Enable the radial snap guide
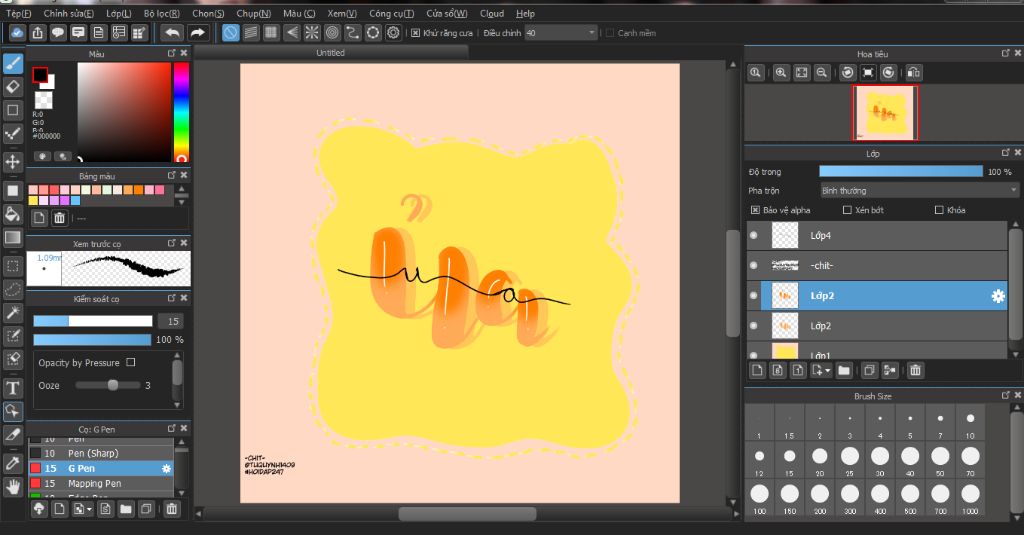This screenshot has height=535, width=1024. pos(312,33)
